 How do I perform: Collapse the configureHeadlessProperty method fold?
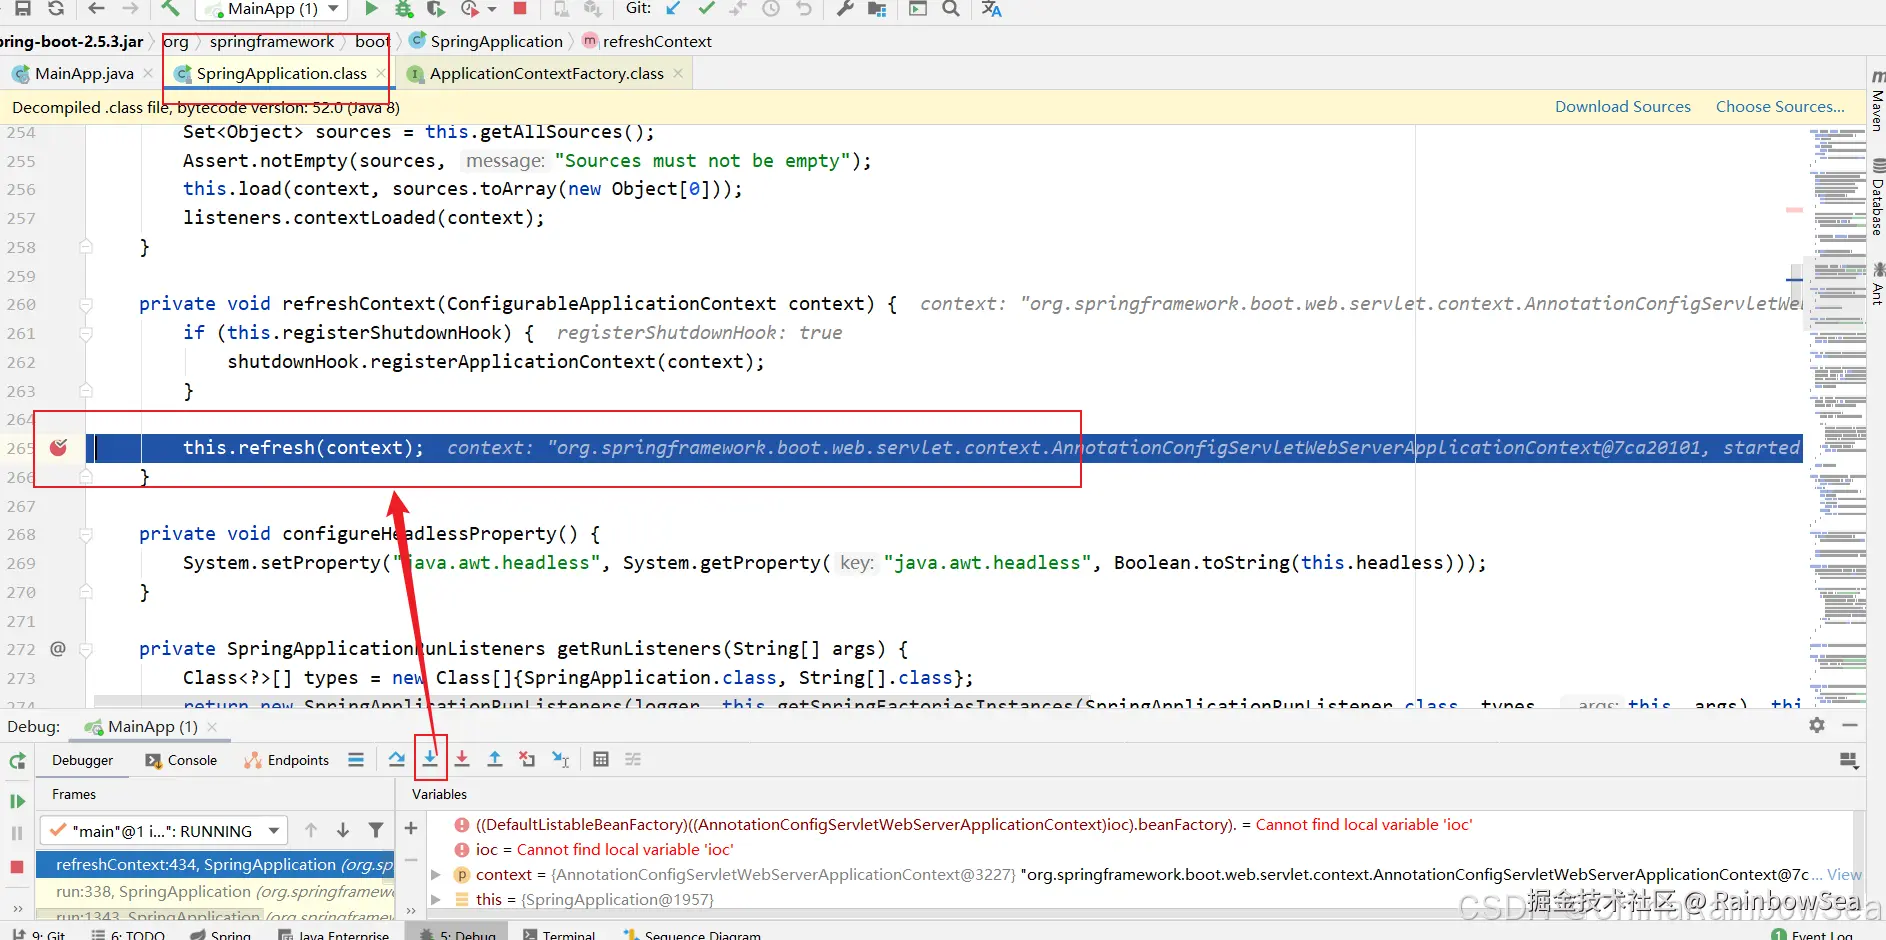pos(86,535)
